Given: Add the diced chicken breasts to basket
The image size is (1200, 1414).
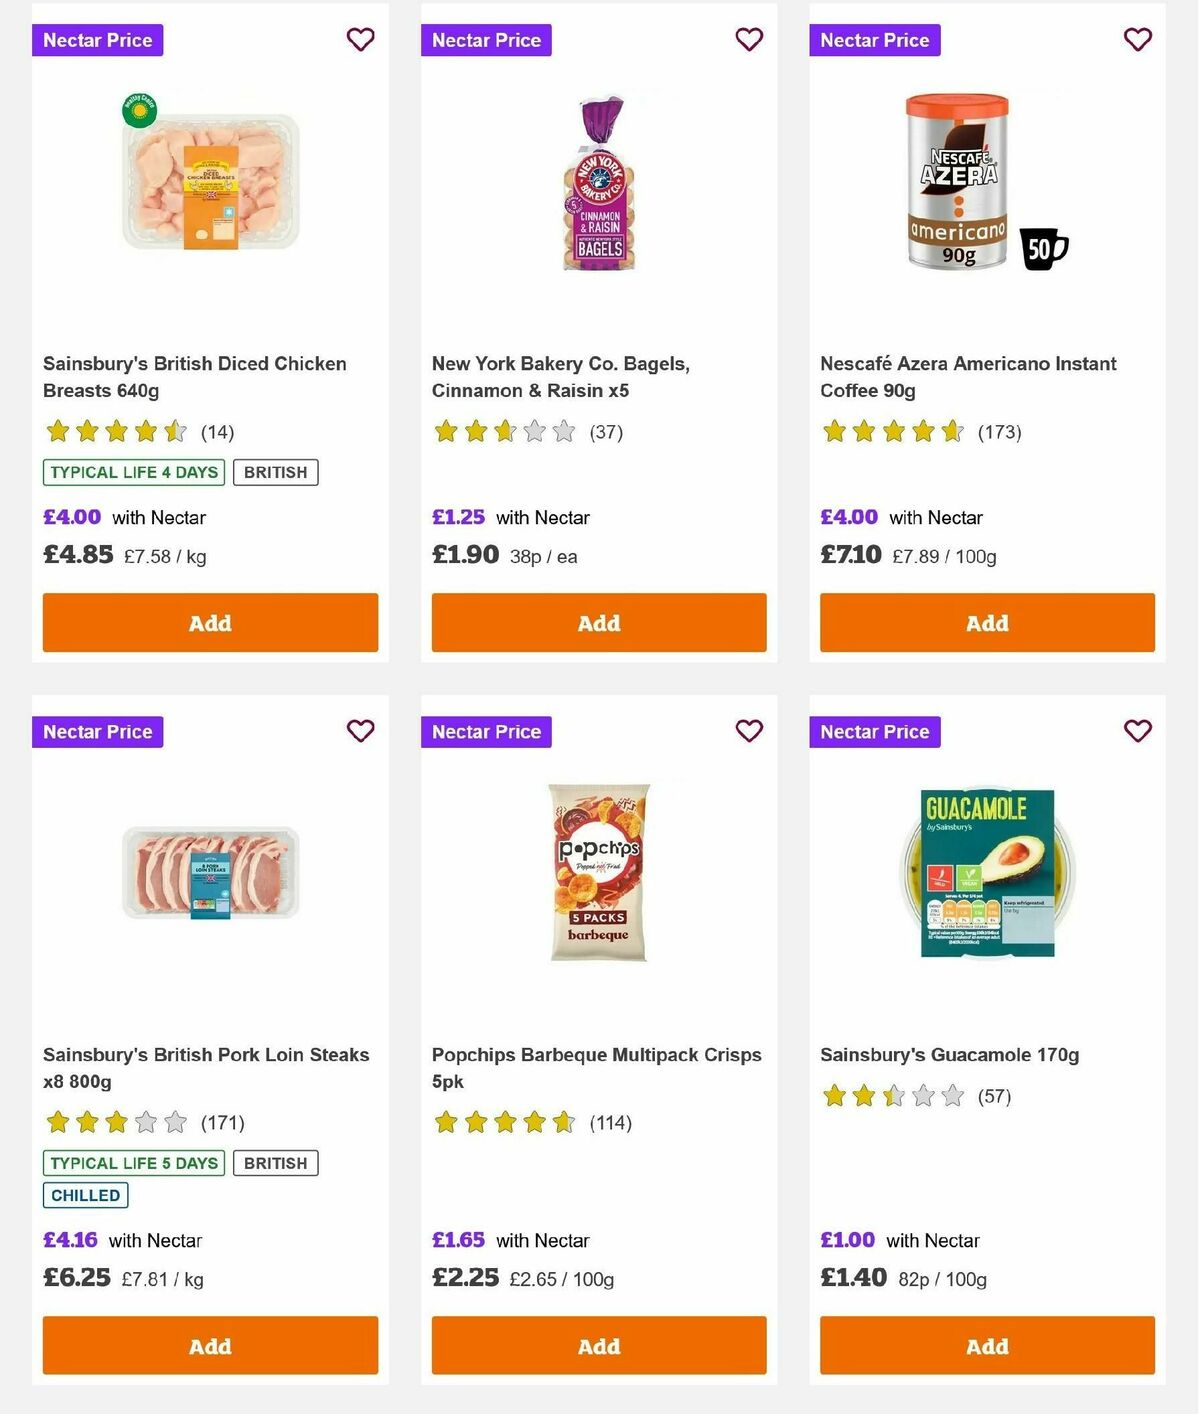Looking at the screenshot, I should [210, 622].
